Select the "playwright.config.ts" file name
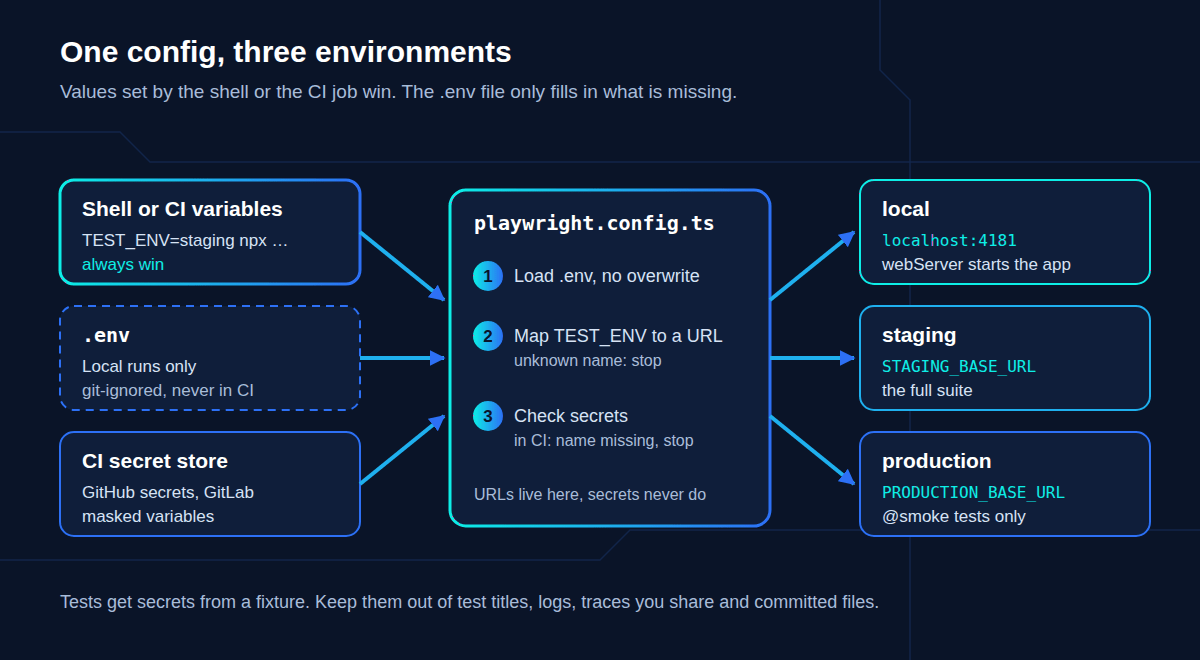The image size is (1200, 660). point(594,223)
